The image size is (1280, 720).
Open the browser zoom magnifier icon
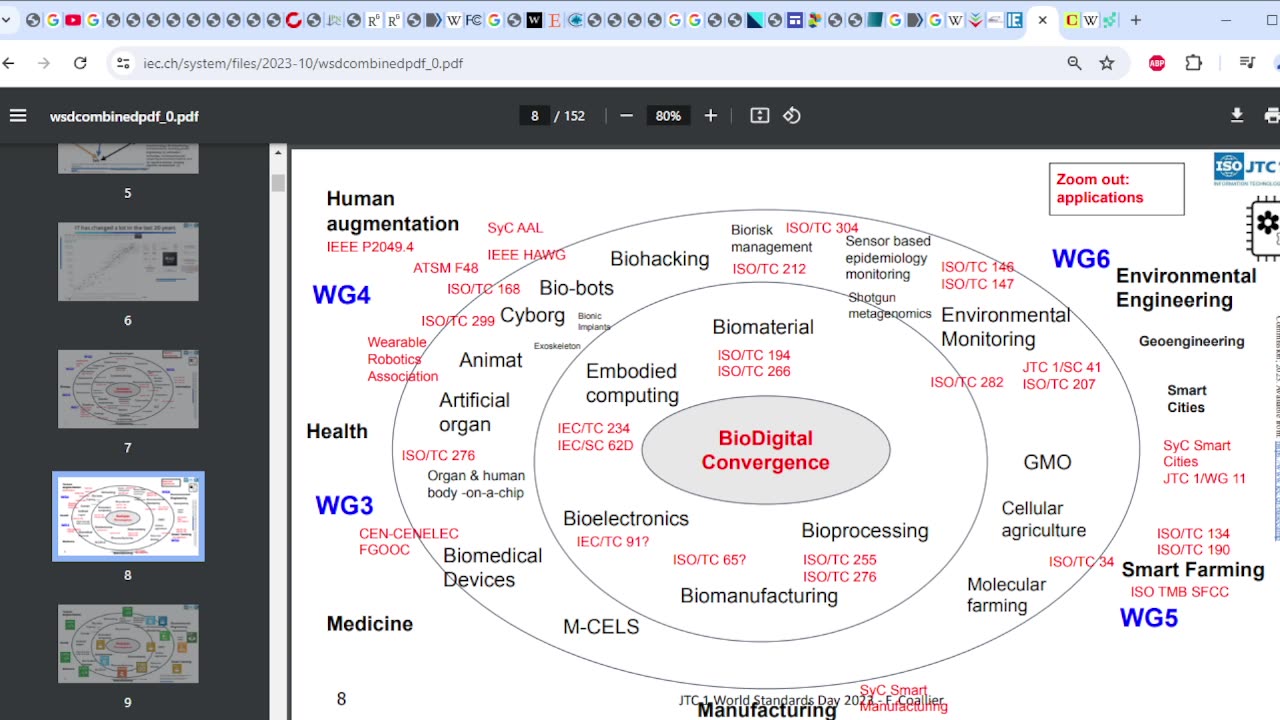tap(1074, 63)
